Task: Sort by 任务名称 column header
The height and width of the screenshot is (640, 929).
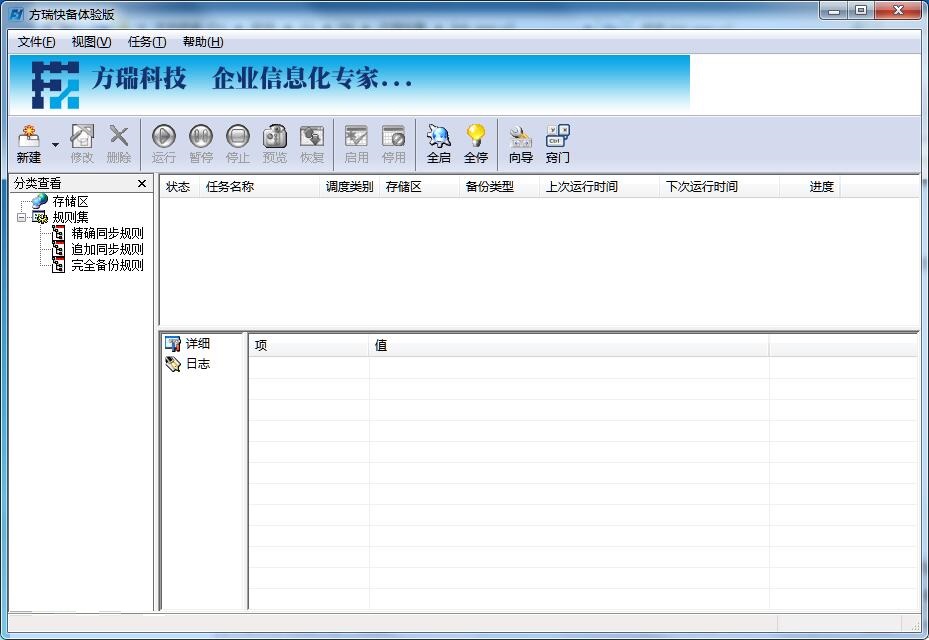Action: tap(259, 187)
